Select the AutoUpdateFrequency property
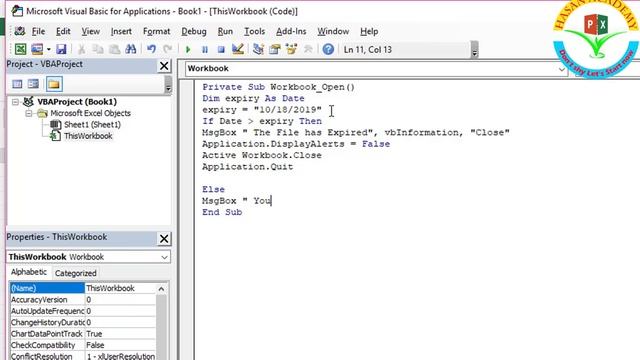 coord(47,311)
